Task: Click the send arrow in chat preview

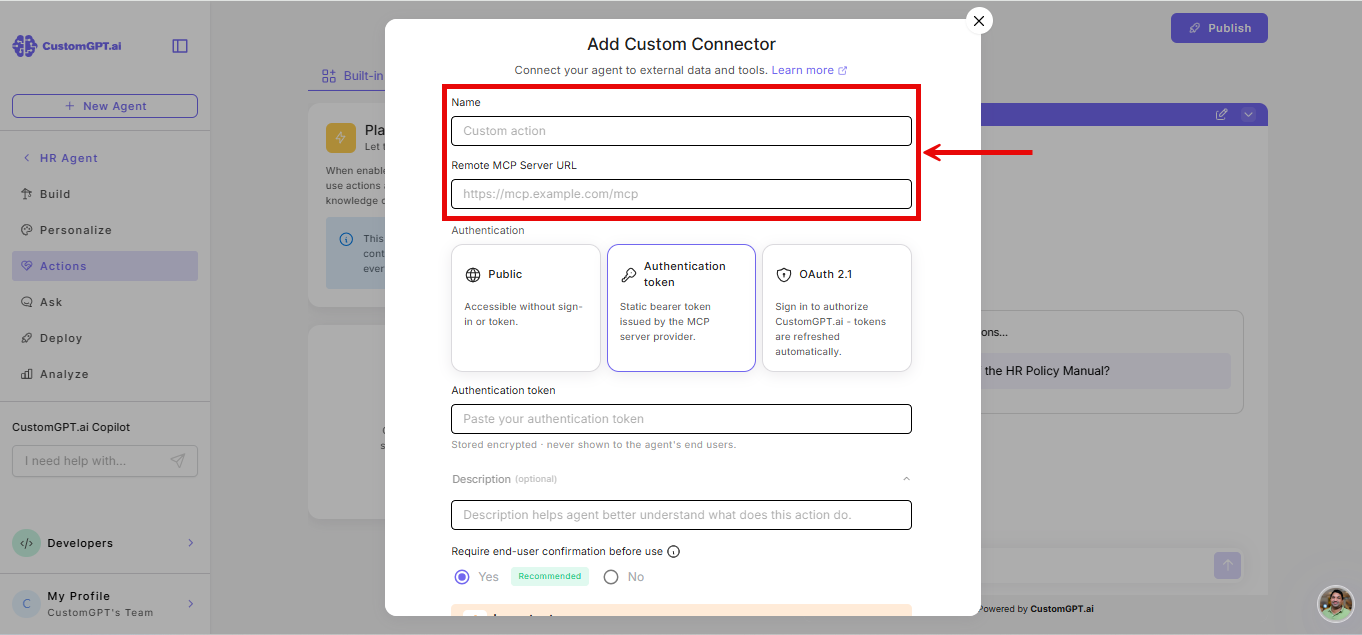Action: pyautogui.click(x=1228, y=565)
